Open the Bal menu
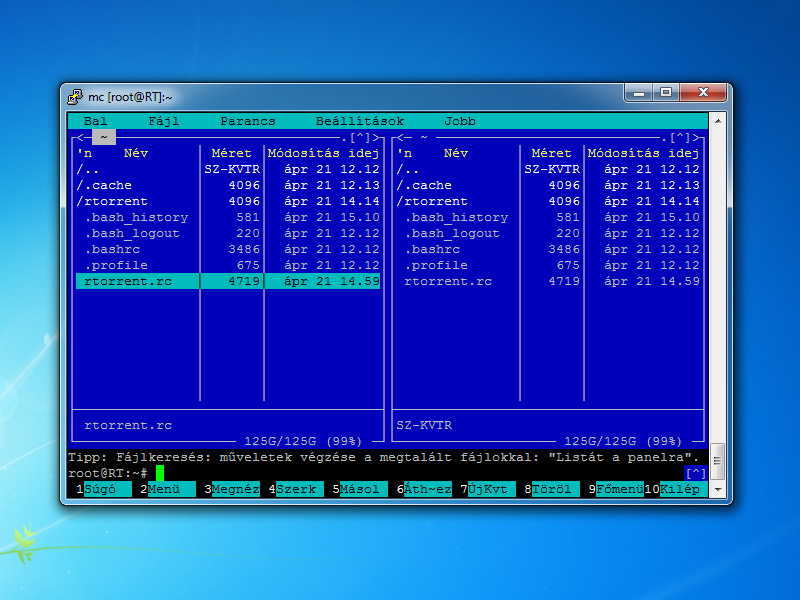 pos(96,121)
